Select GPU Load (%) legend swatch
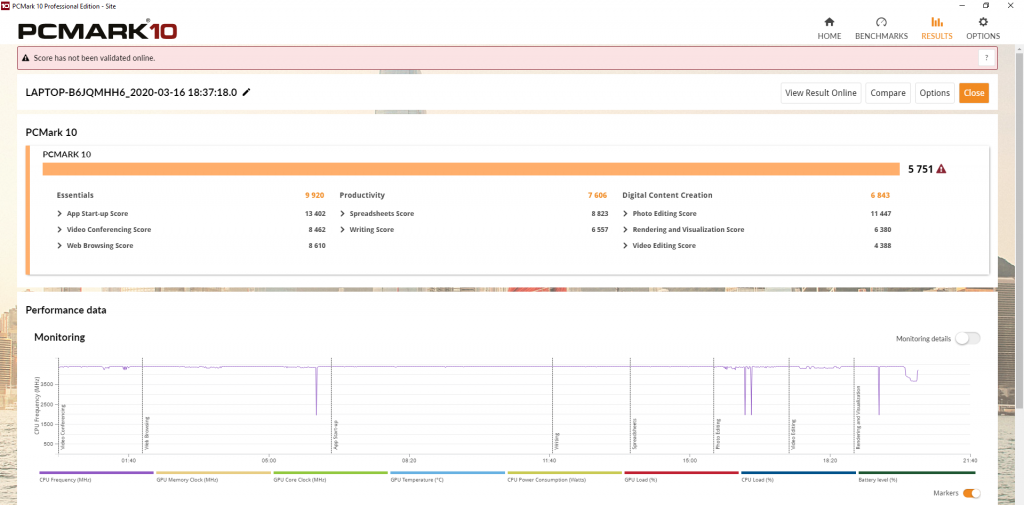Viewport: 1024px width, 505px height. click(x=682, y=472)
